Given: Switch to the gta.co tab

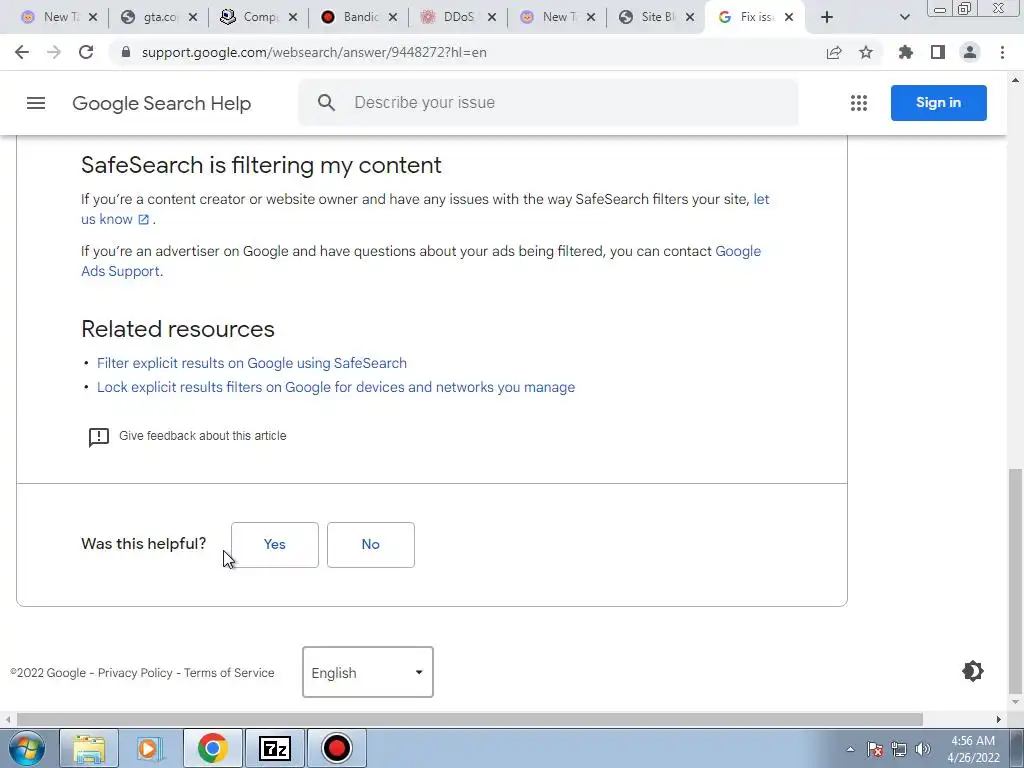Looking at the screenshot, I should pyautogui.click(x=159, y=18).
